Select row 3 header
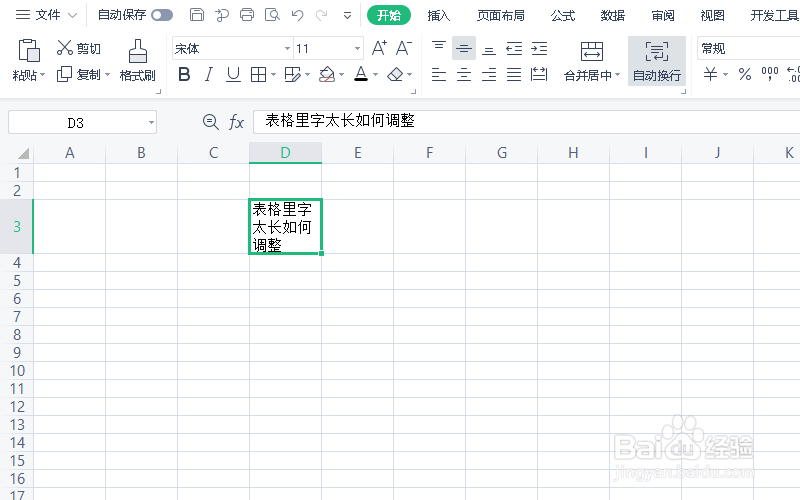This screenshot has width=800, height=500. tap(17, 227)
